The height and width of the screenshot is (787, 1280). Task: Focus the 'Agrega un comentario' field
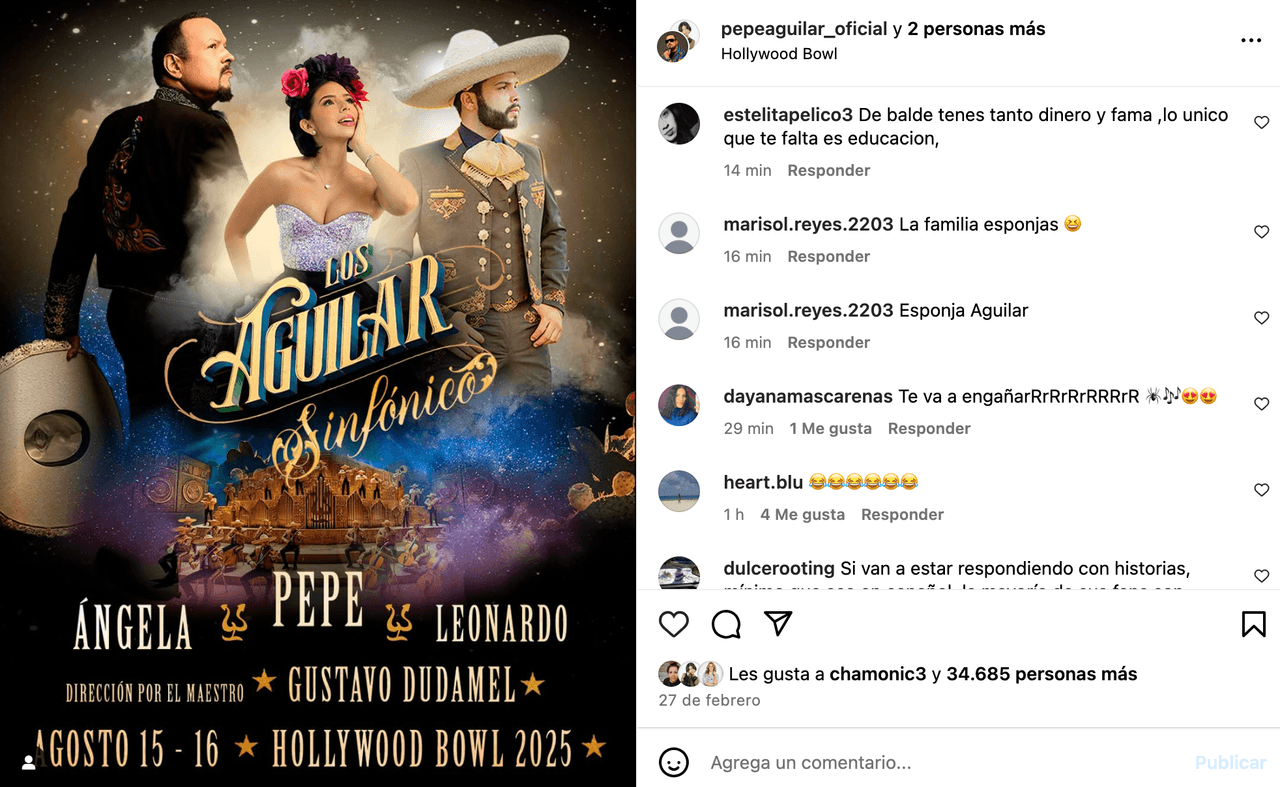[940, 762]
